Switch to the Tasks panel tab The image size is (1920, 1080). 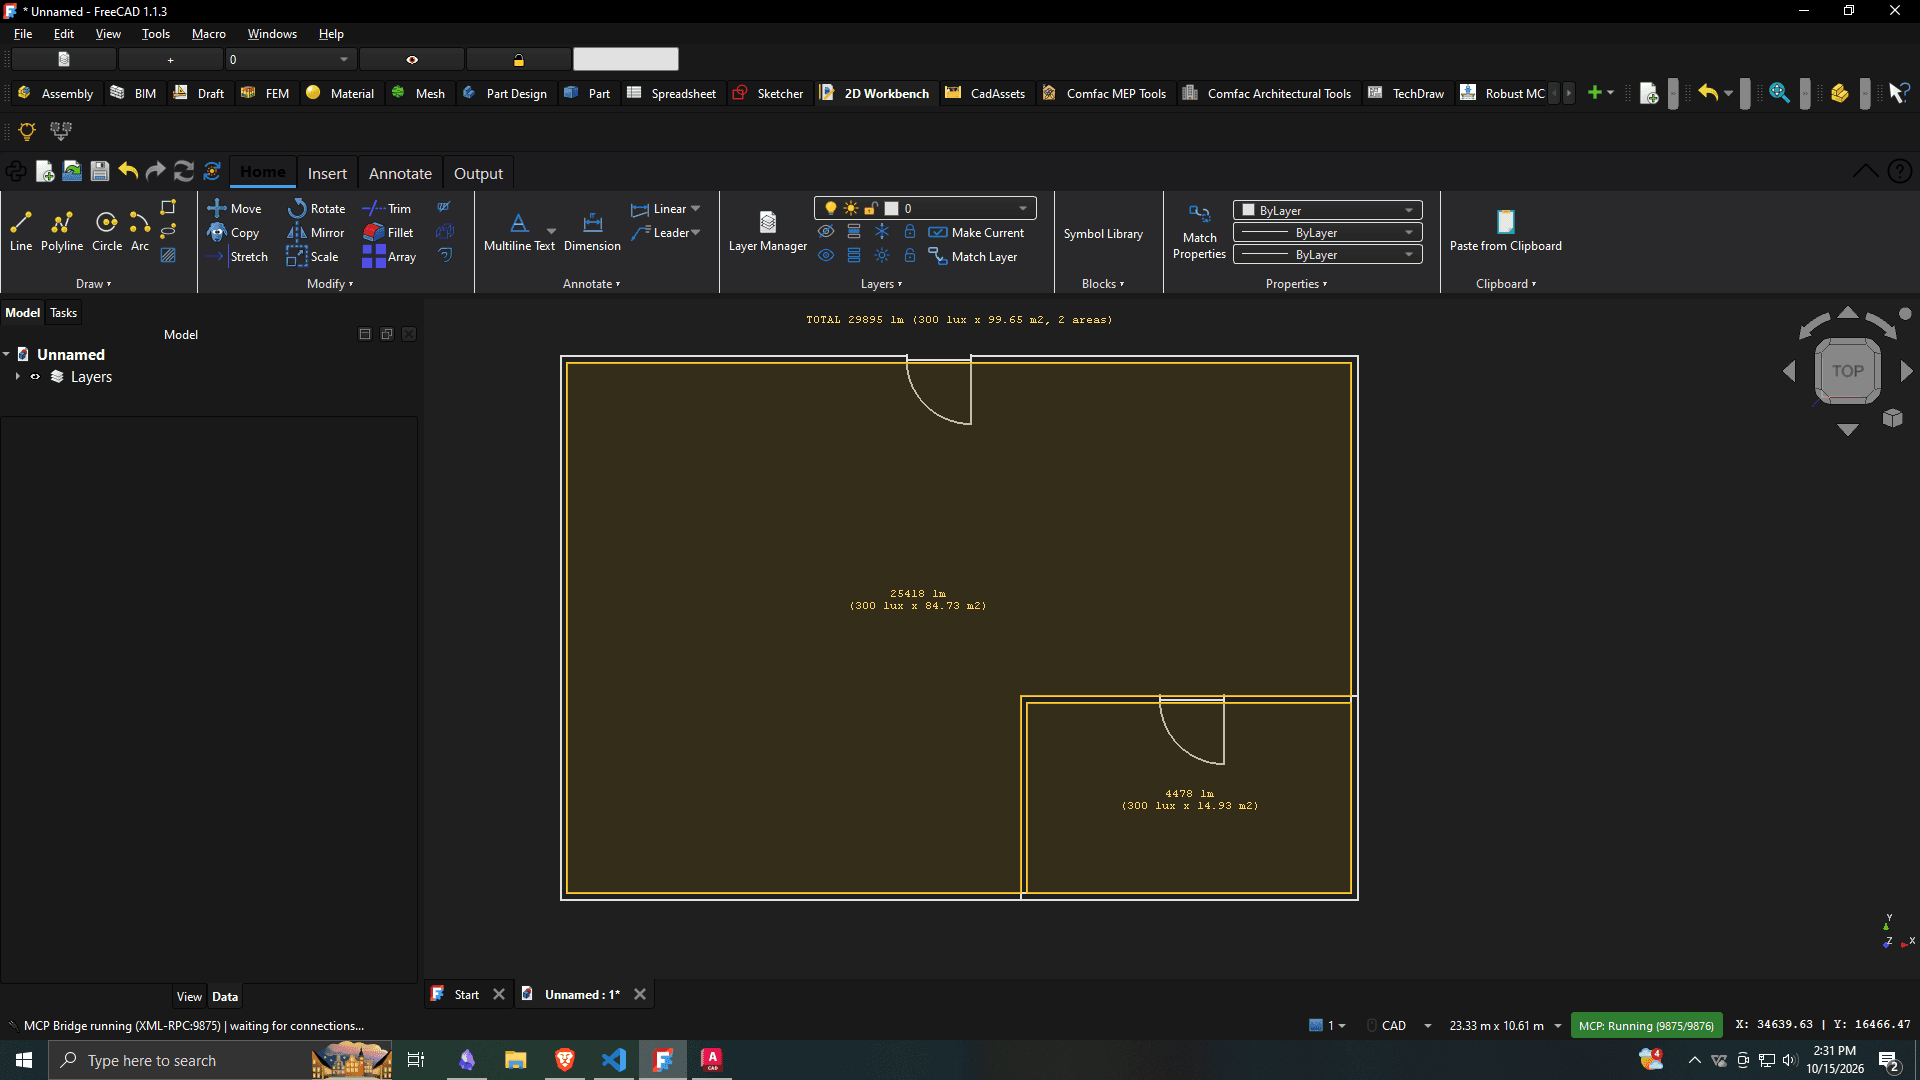click(x=63, y=313)
